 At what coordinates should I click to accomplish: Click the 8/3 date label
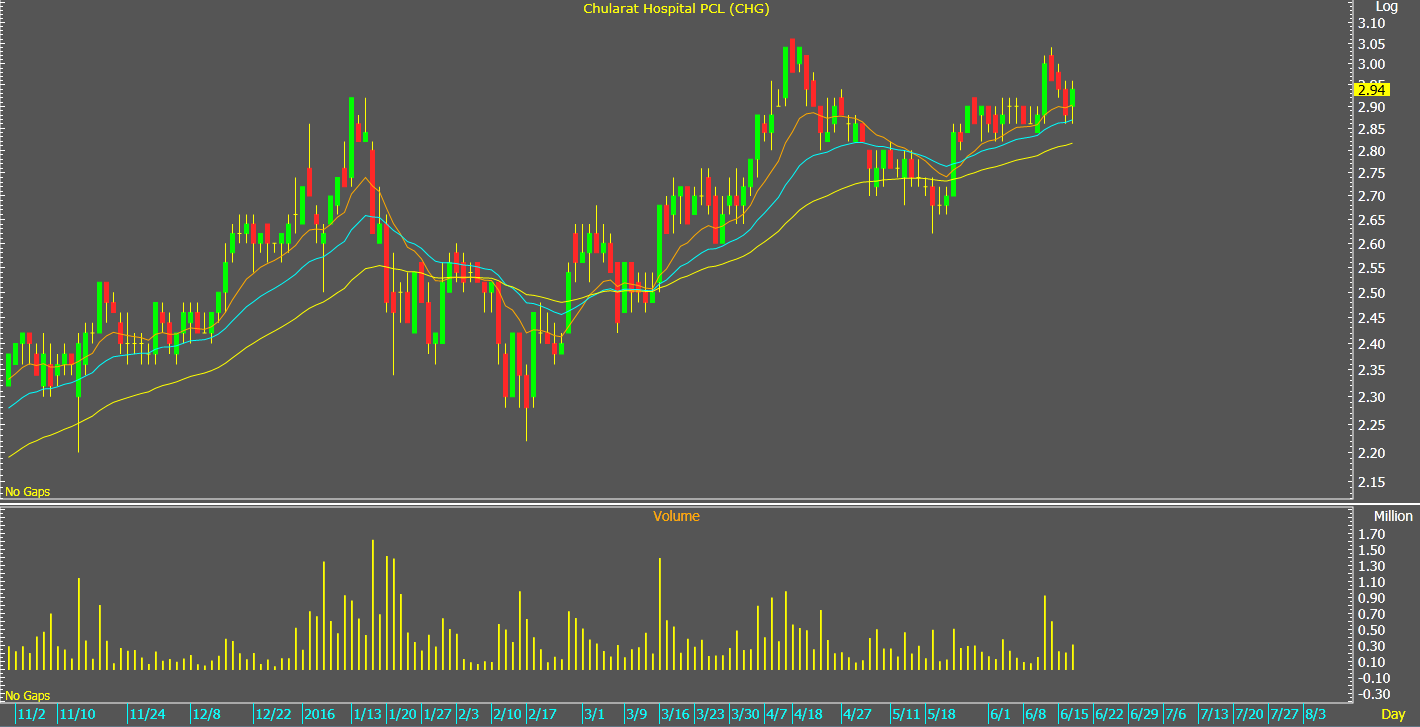[x=1315, y=714]
